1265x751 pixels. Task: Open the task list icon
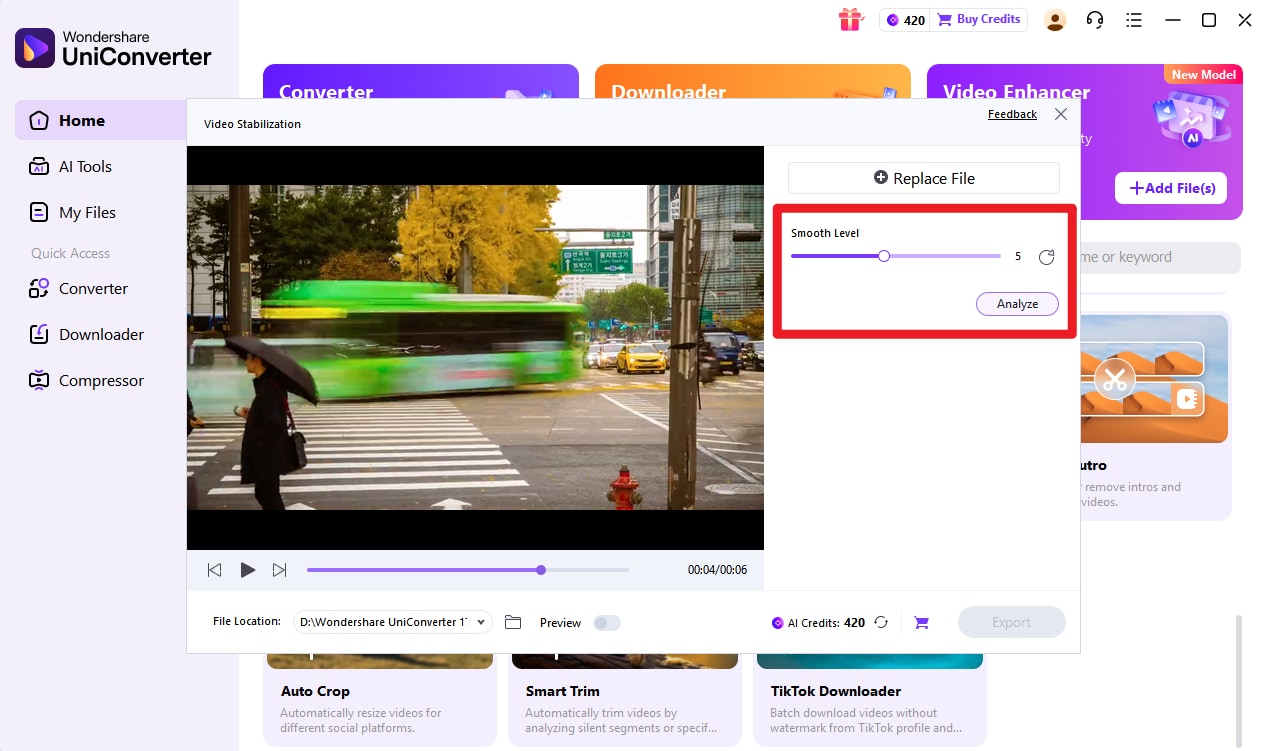(x=1134, y=20)
